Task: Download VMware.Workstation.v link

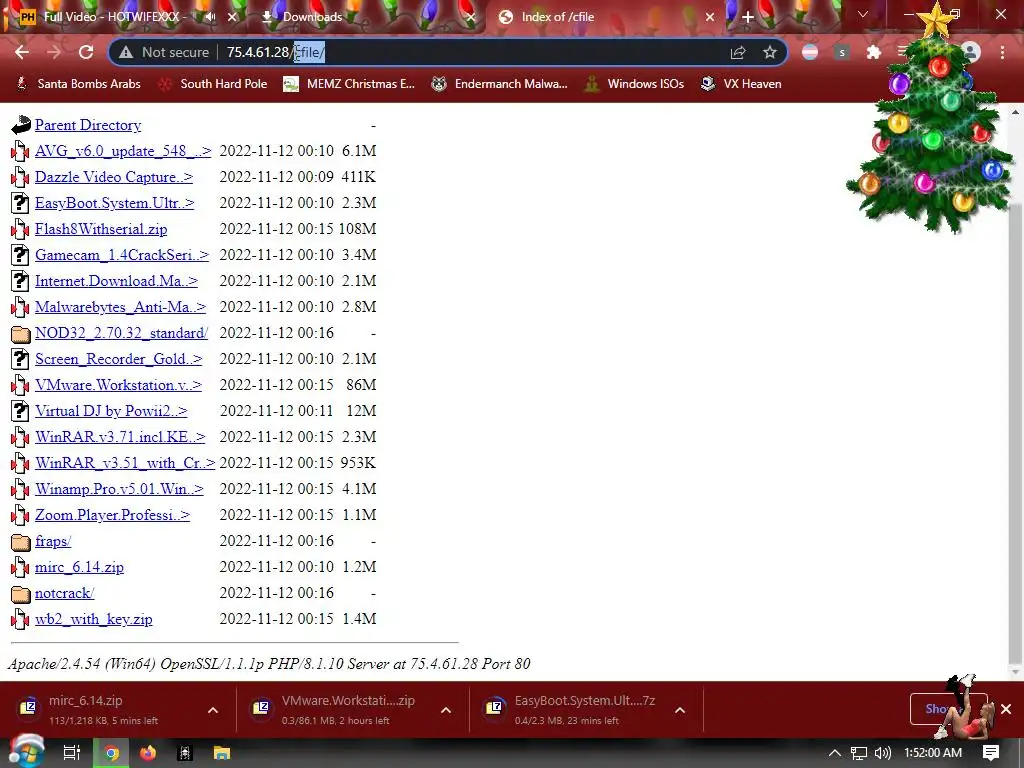Action: tap(118, 385)
